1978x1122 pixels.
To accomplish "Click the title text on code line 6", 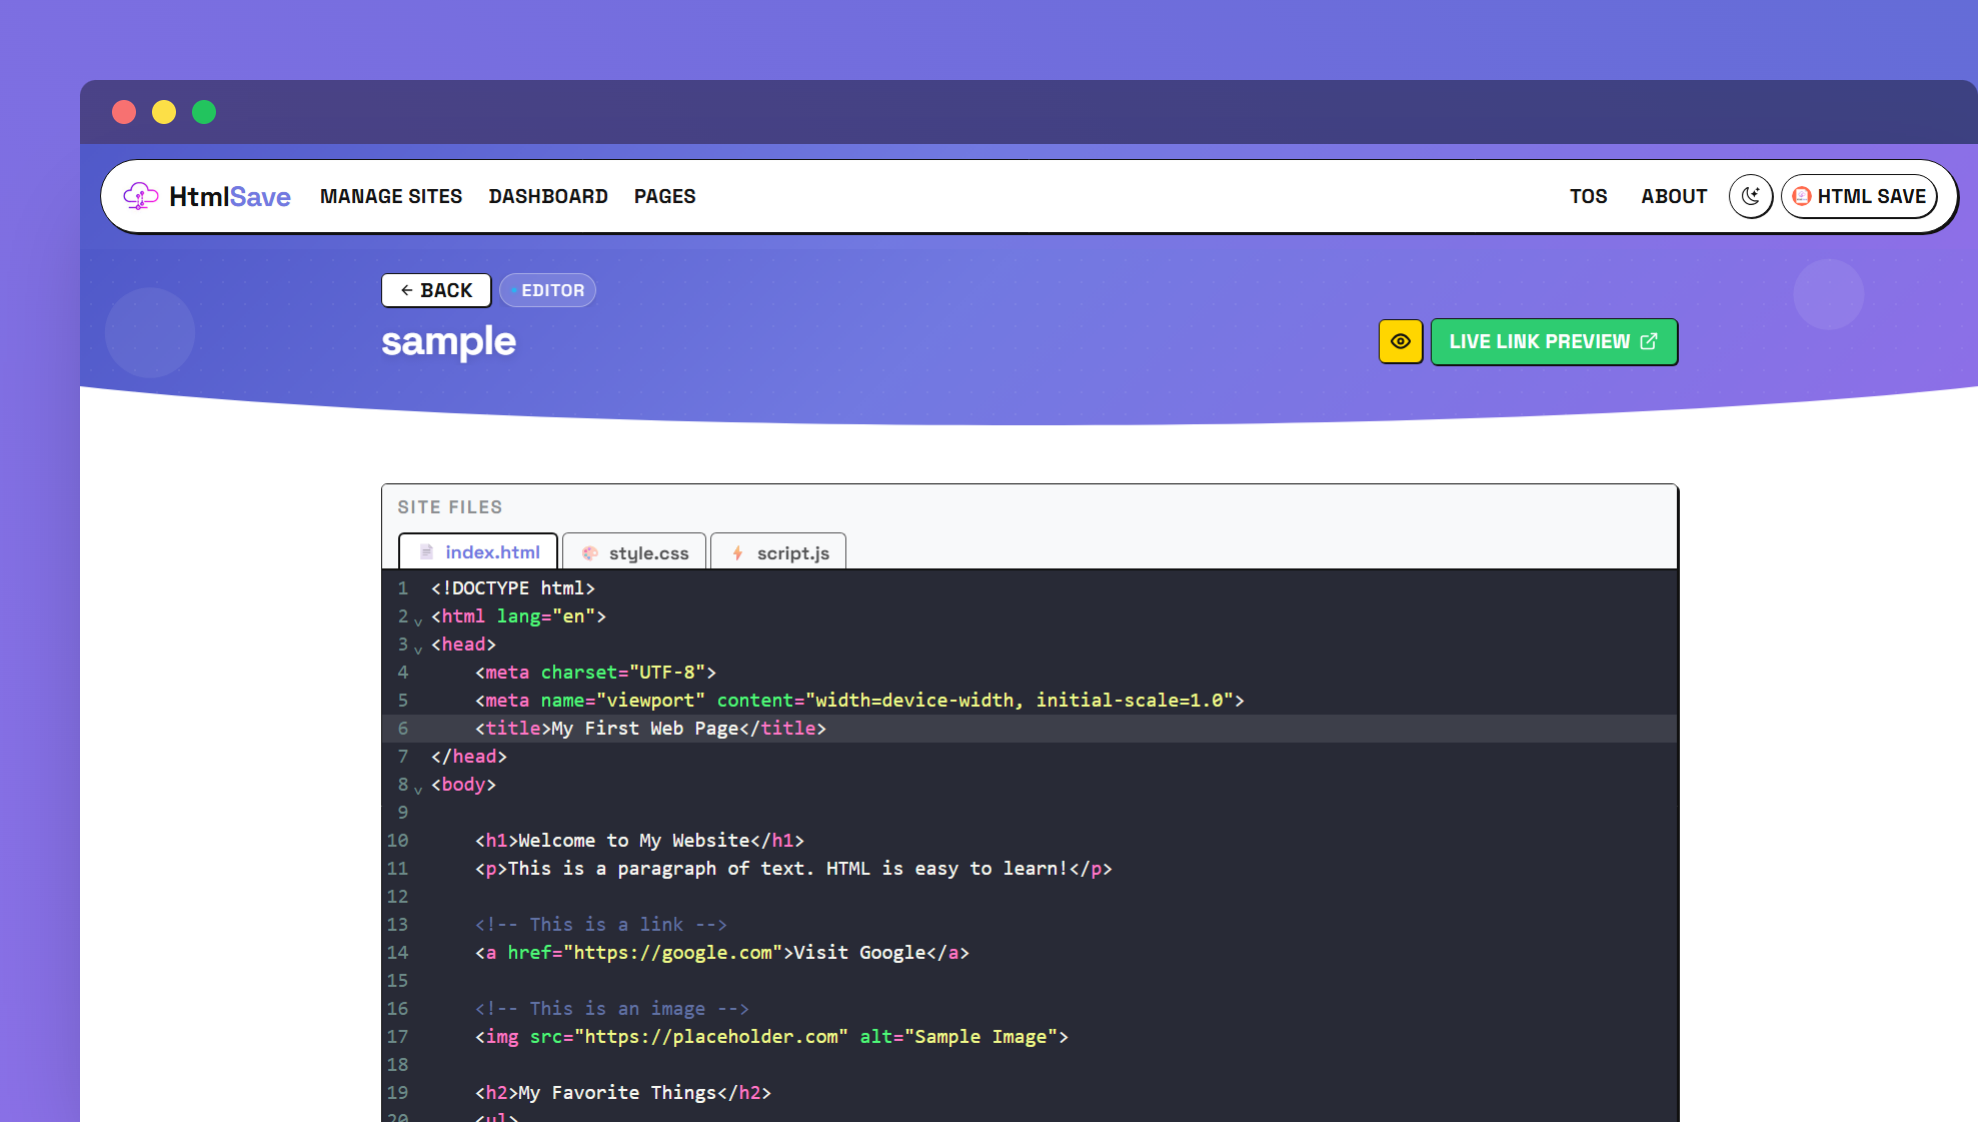I will tap(646, 729).
